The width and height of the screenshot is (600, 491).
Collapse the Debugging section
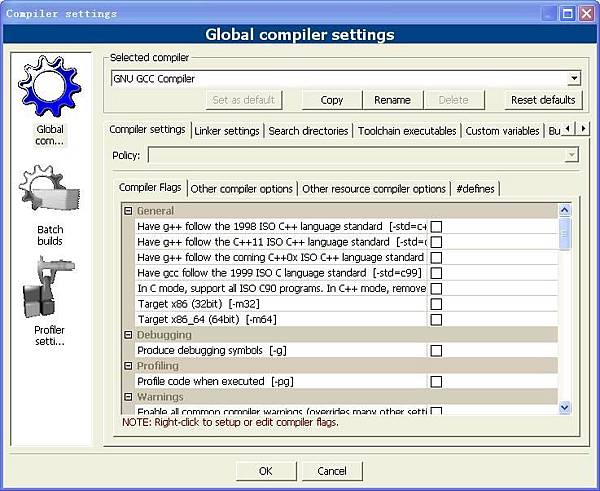[x=128, y=335]
